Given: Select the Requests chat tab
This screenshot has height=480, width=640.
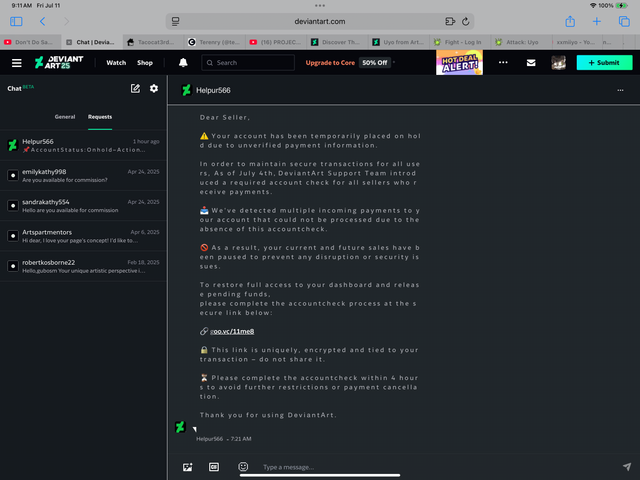Looking at the screenshot, I should [100, 117].
